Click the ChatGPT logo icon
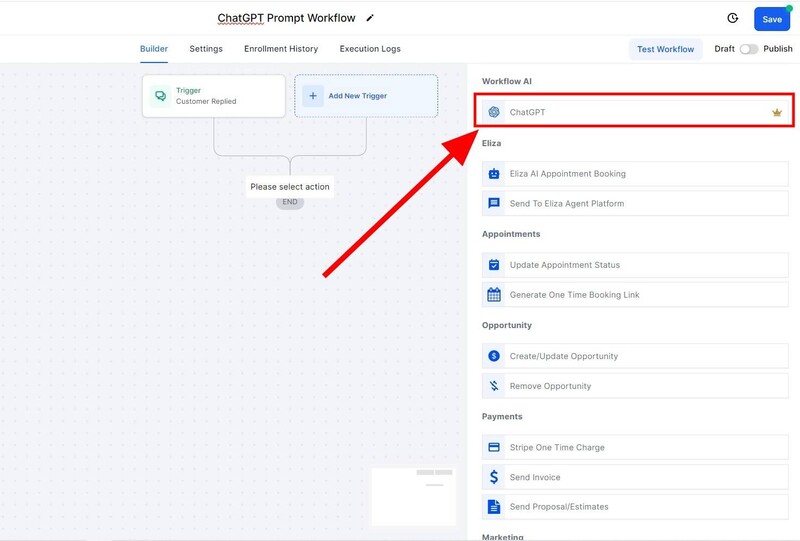800x541 pixels. coord(494,112)
